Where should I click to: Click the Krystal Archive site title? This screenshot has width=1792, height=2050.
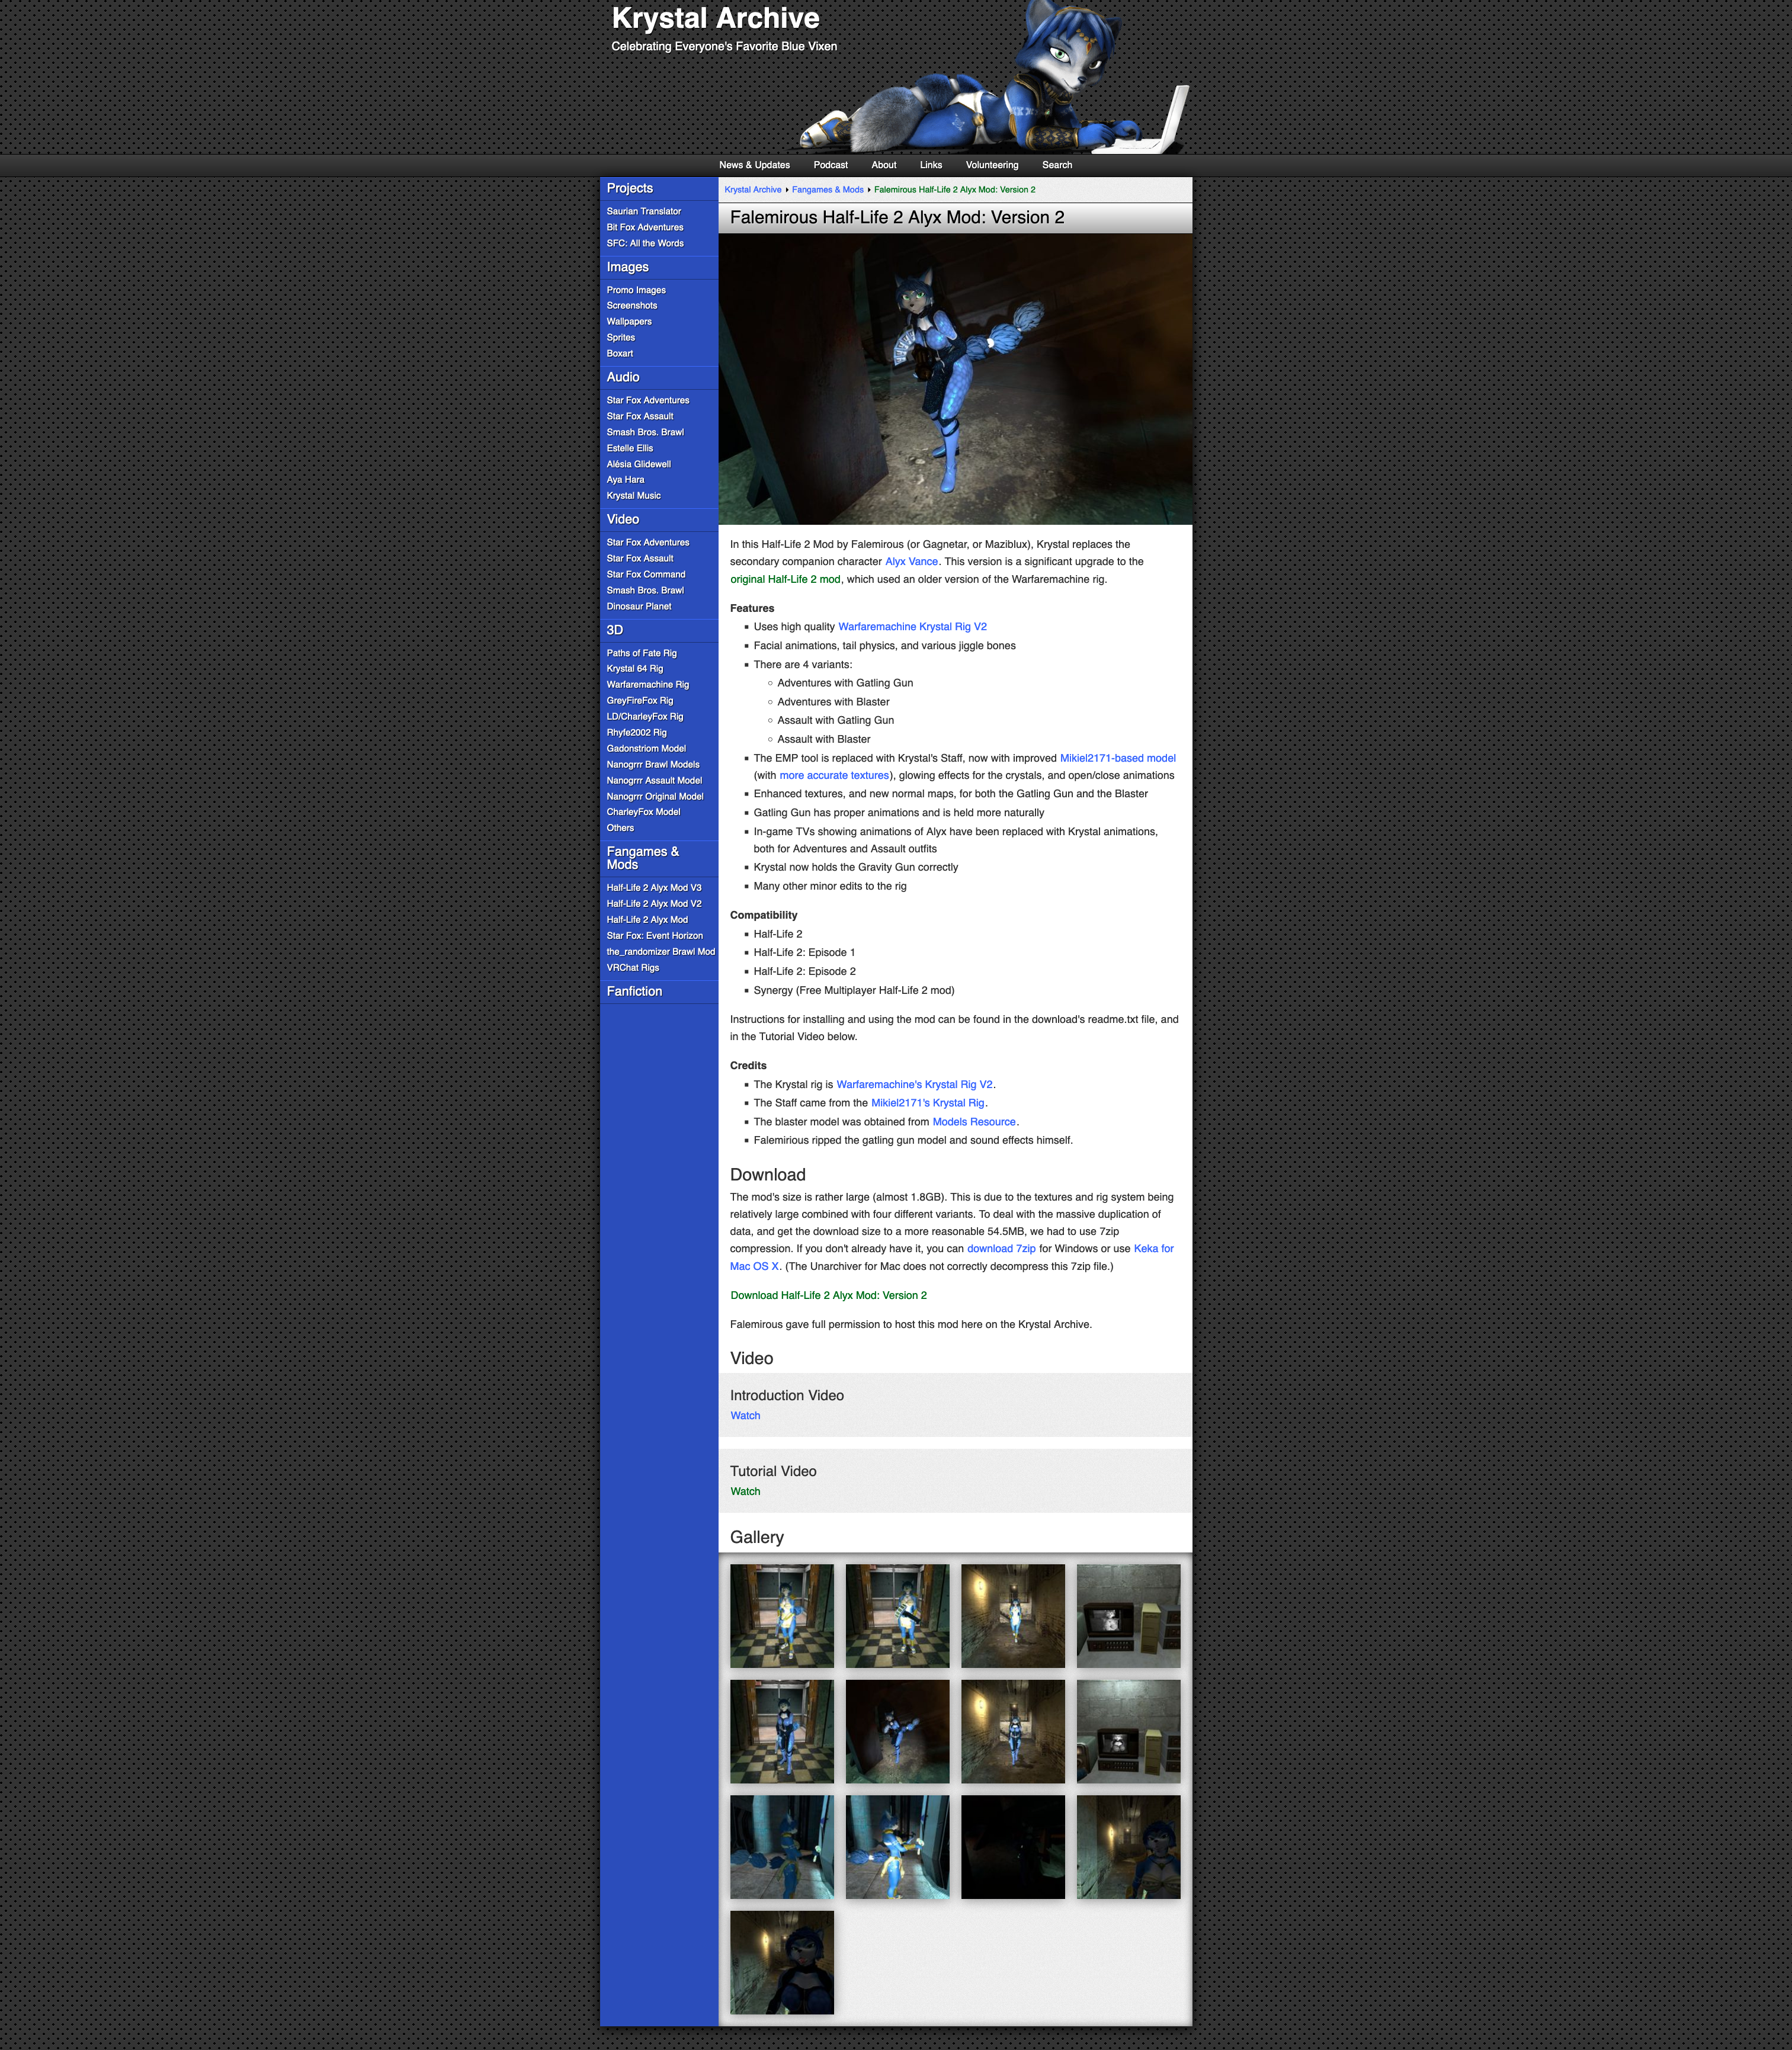715,19
